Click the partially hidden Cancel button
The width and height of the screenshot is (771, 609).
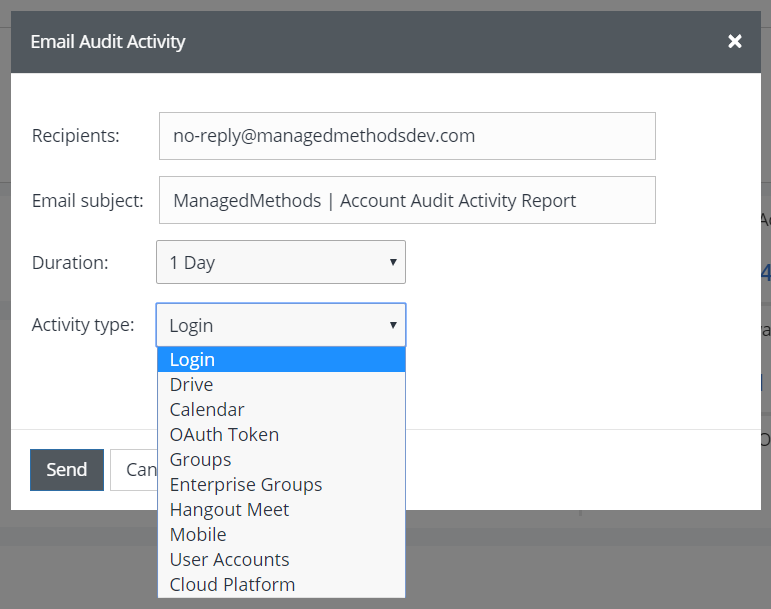click(x=133, y=470)
